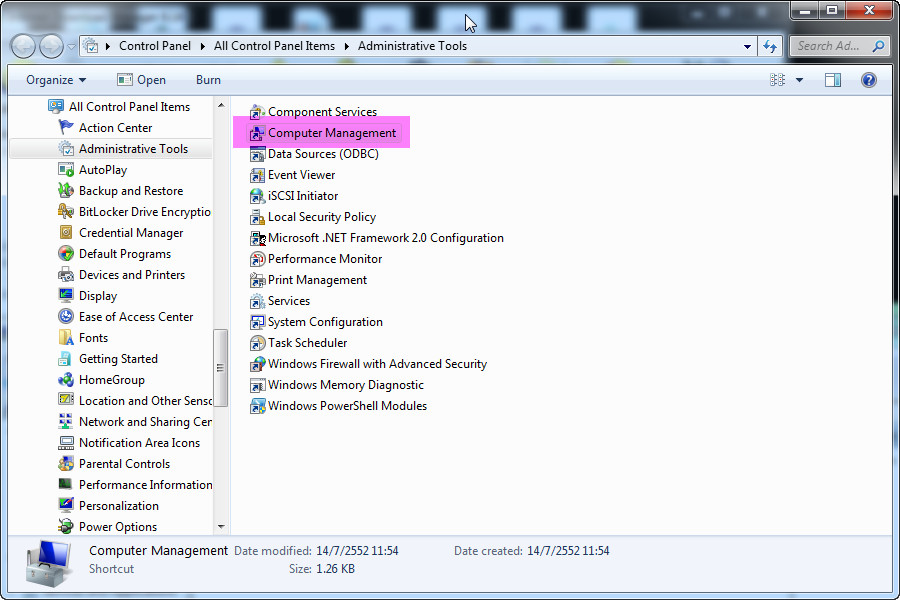Go to Control Panel breadcrumb
This screenshot has height=600, width=900.
155,46
